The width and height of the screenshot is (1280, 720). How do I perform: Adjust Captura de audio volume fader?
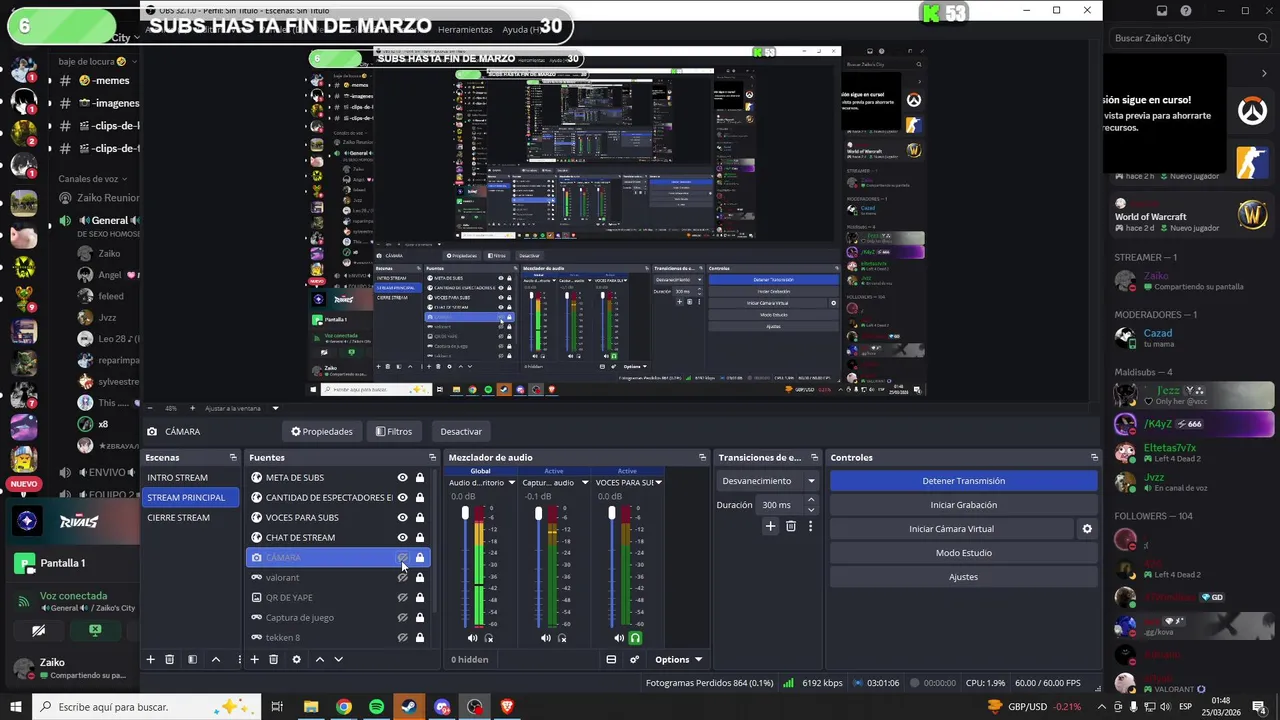pos(538,513)
